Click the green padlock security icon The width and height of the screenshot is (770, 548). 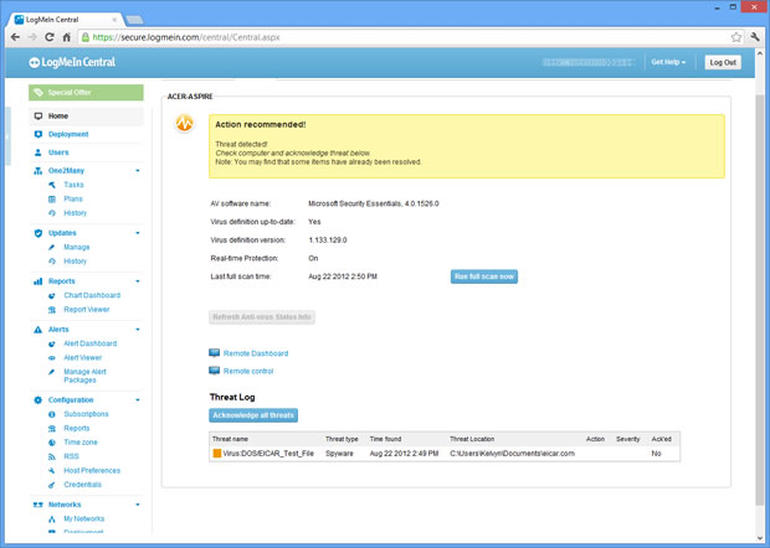(x=85, y=37)
